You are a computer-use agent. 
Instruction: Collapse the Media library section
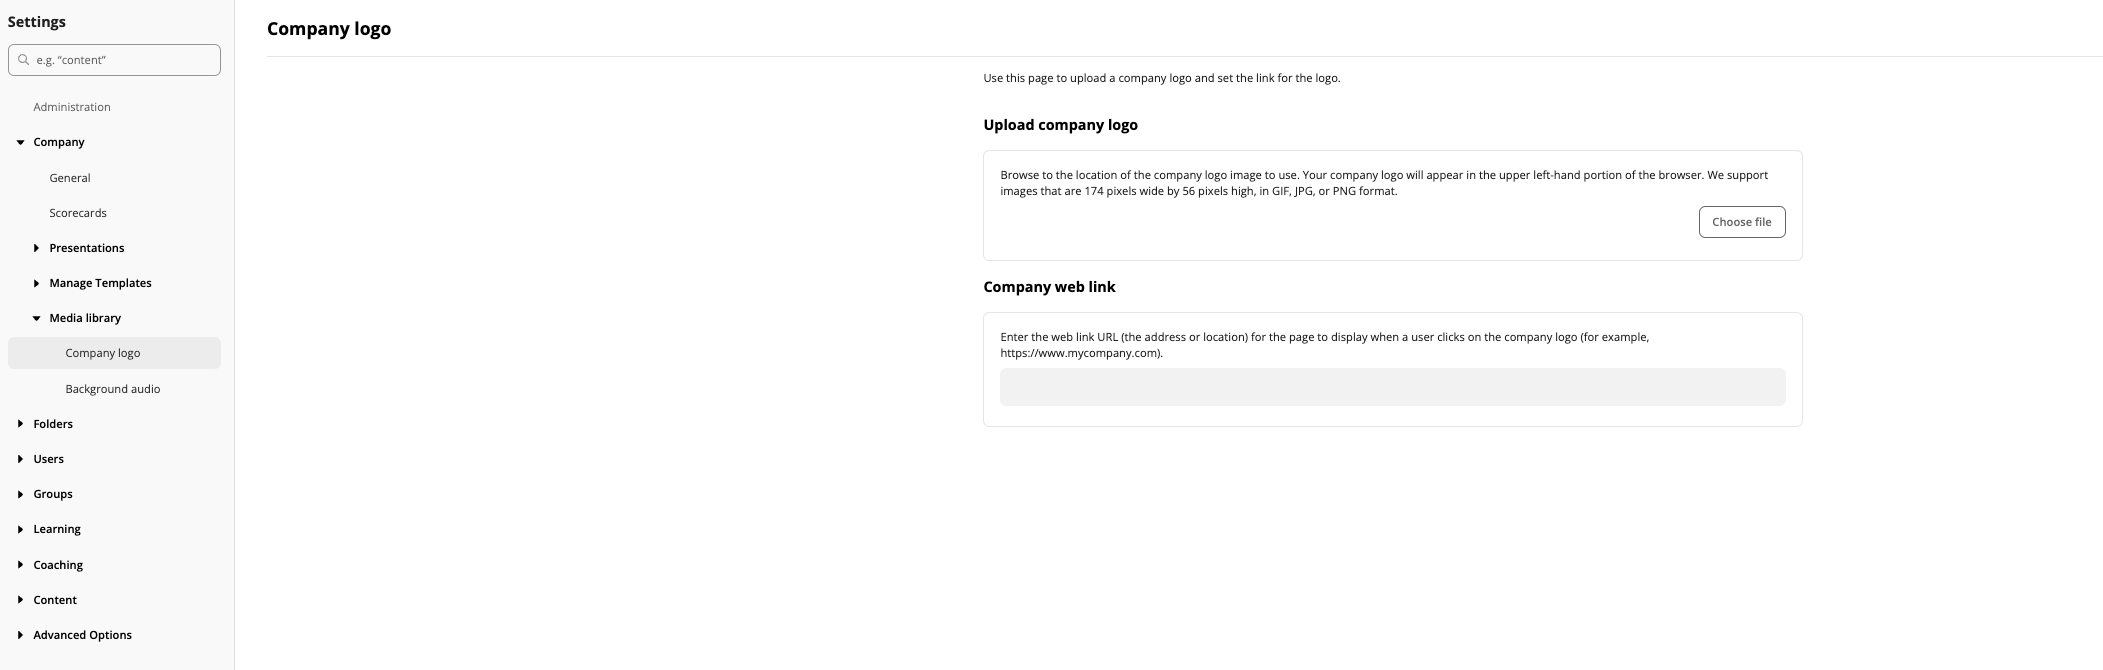[x=37, y=318]
